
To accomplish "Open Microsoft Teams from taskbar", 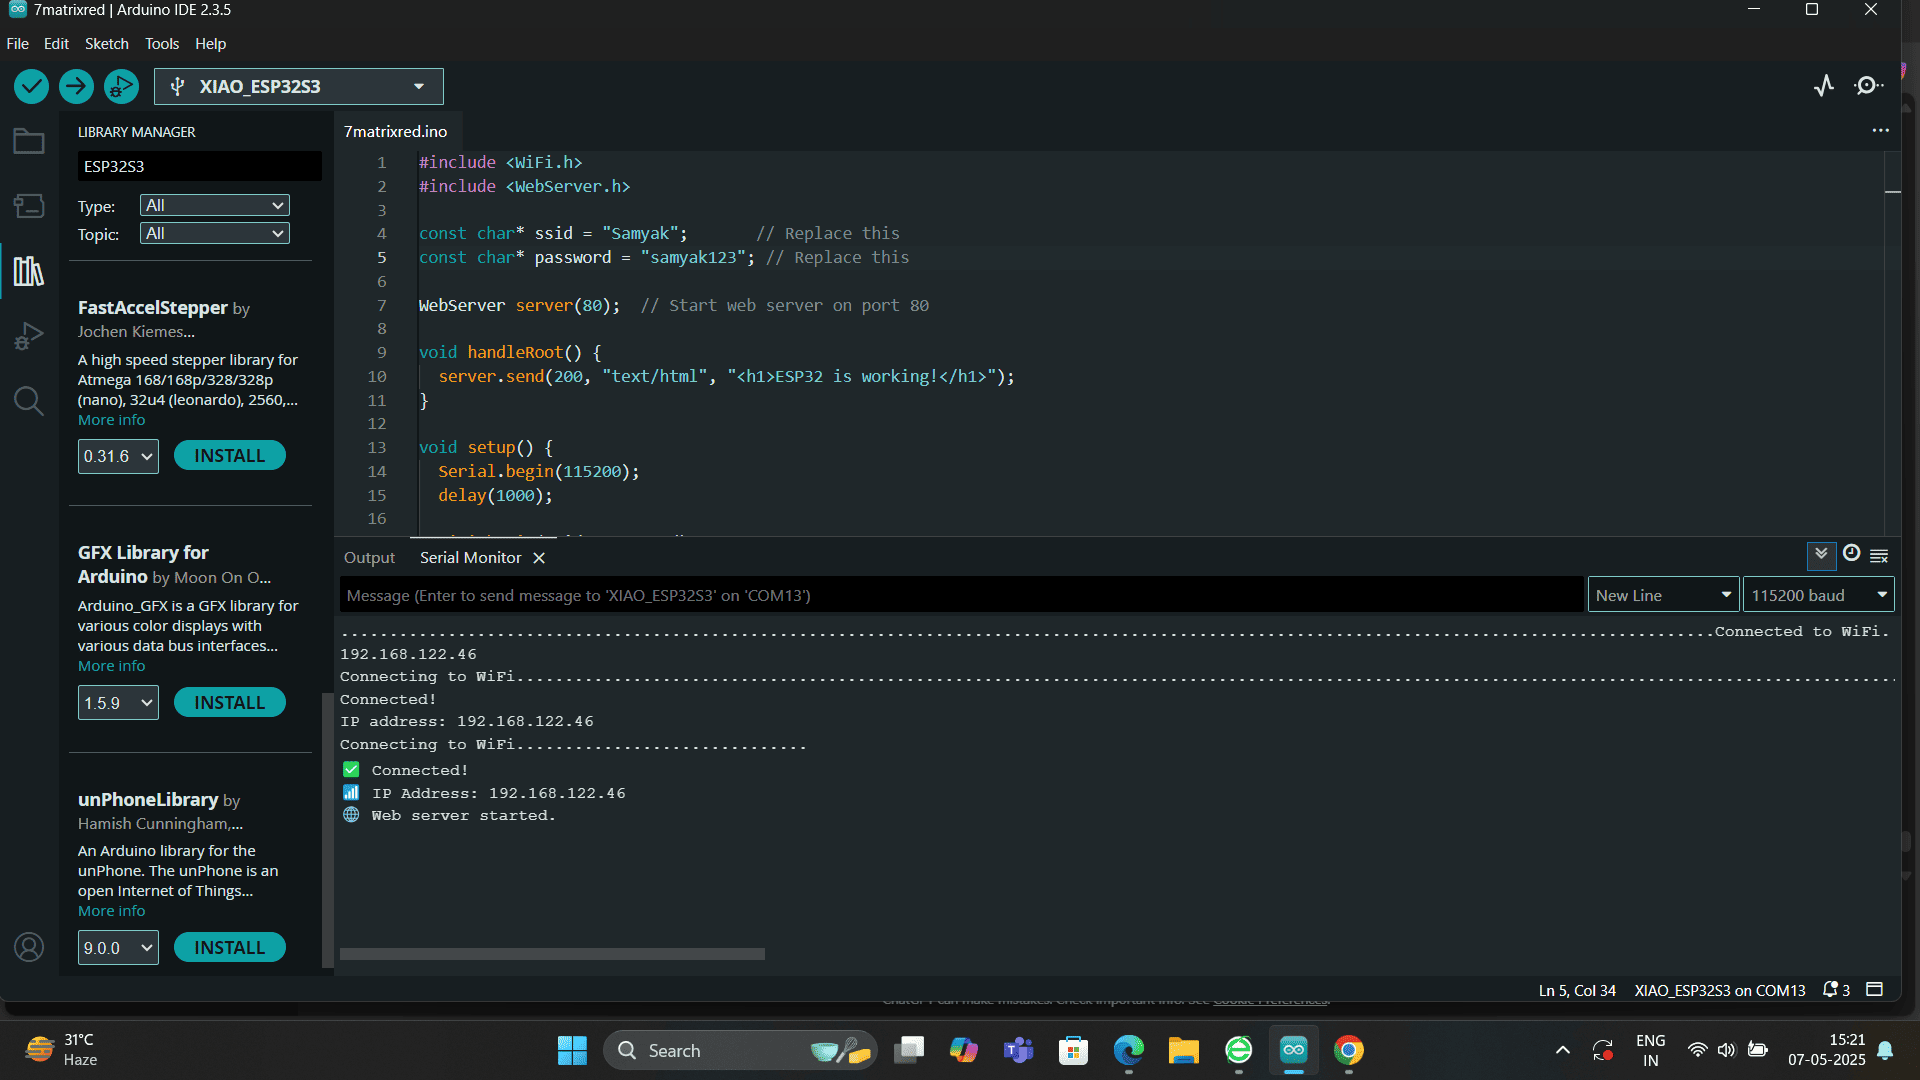I will point(1018,1050).
